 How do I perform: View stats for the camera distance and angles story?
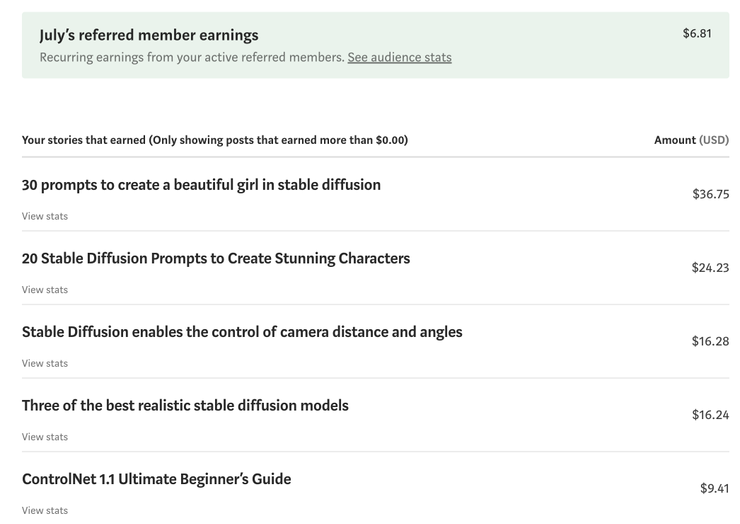click(x=45, y=363)
